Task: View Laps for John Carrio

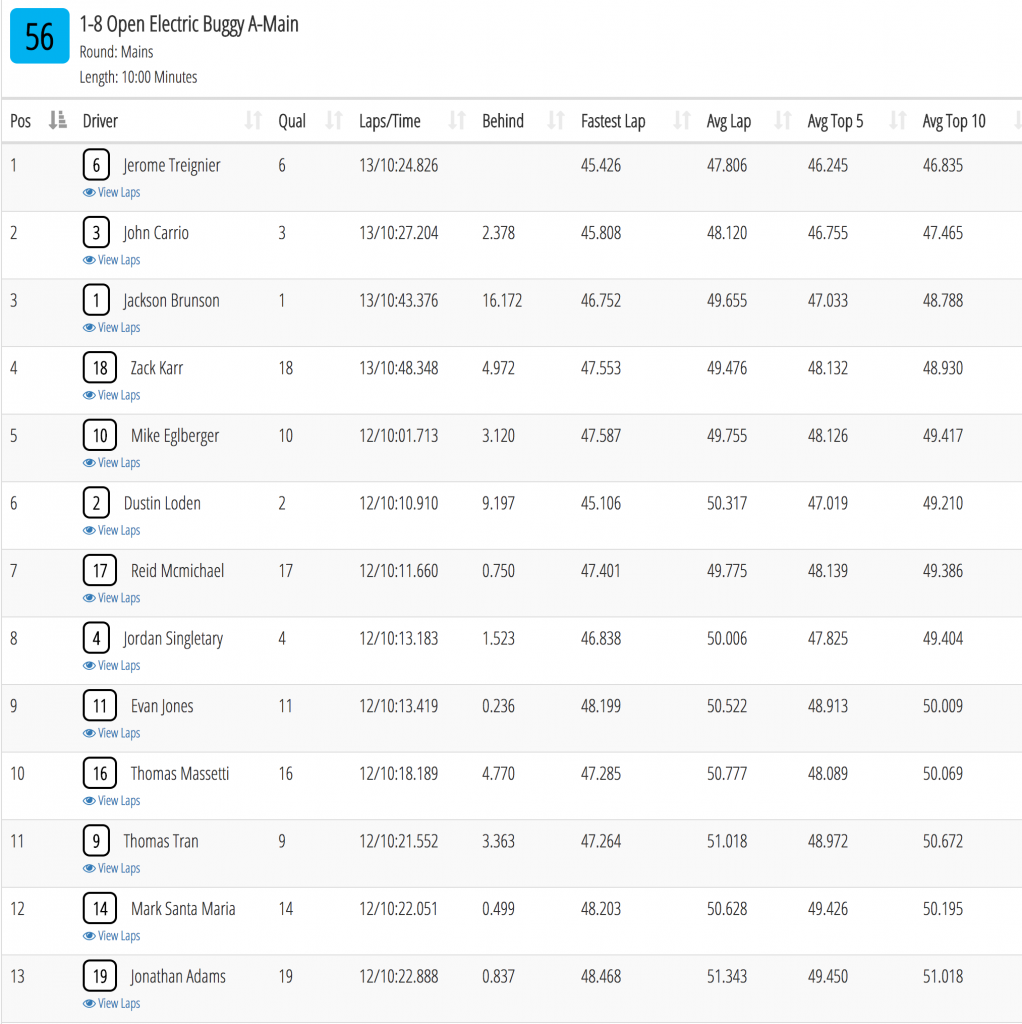Action: click(112, 260)
